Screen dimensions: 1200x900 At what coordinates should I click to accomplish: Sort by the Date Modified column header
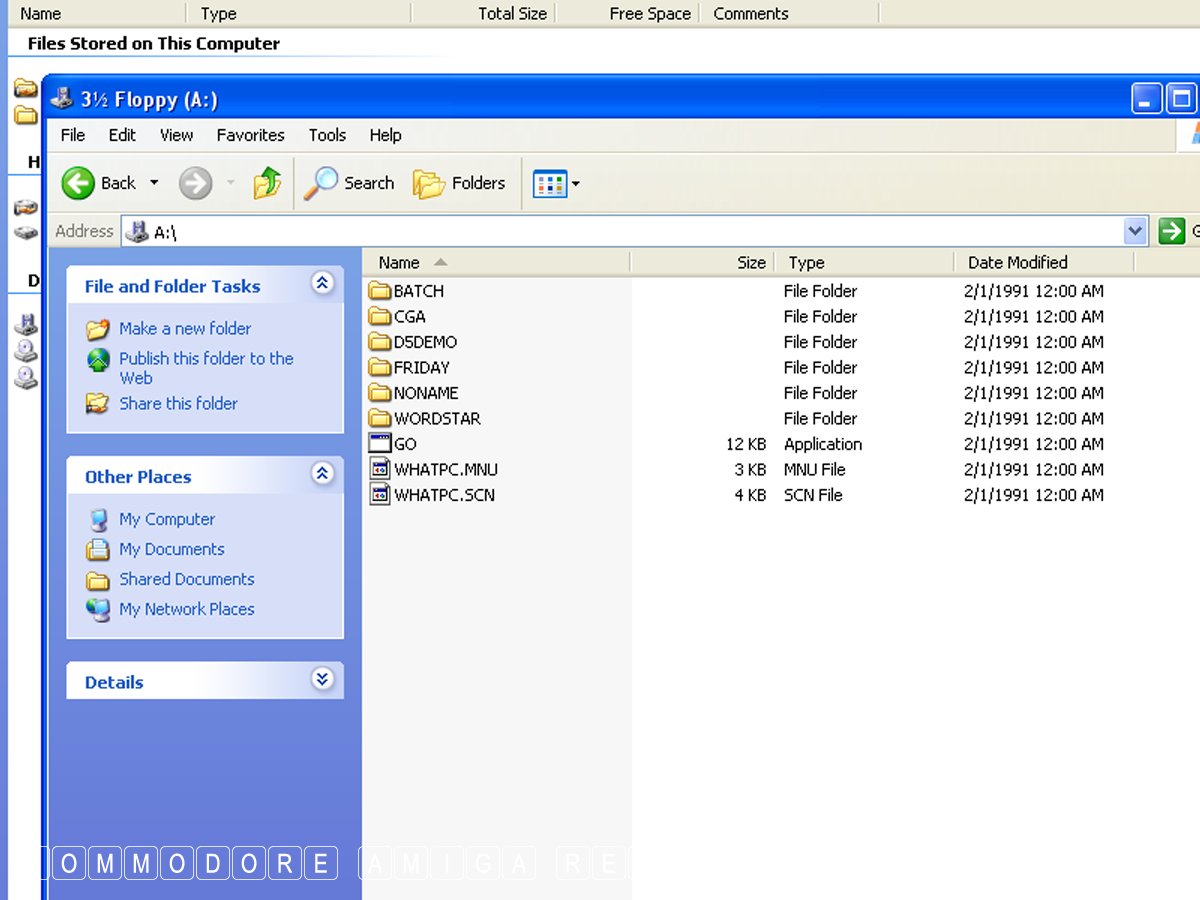tap(1017, 262)
